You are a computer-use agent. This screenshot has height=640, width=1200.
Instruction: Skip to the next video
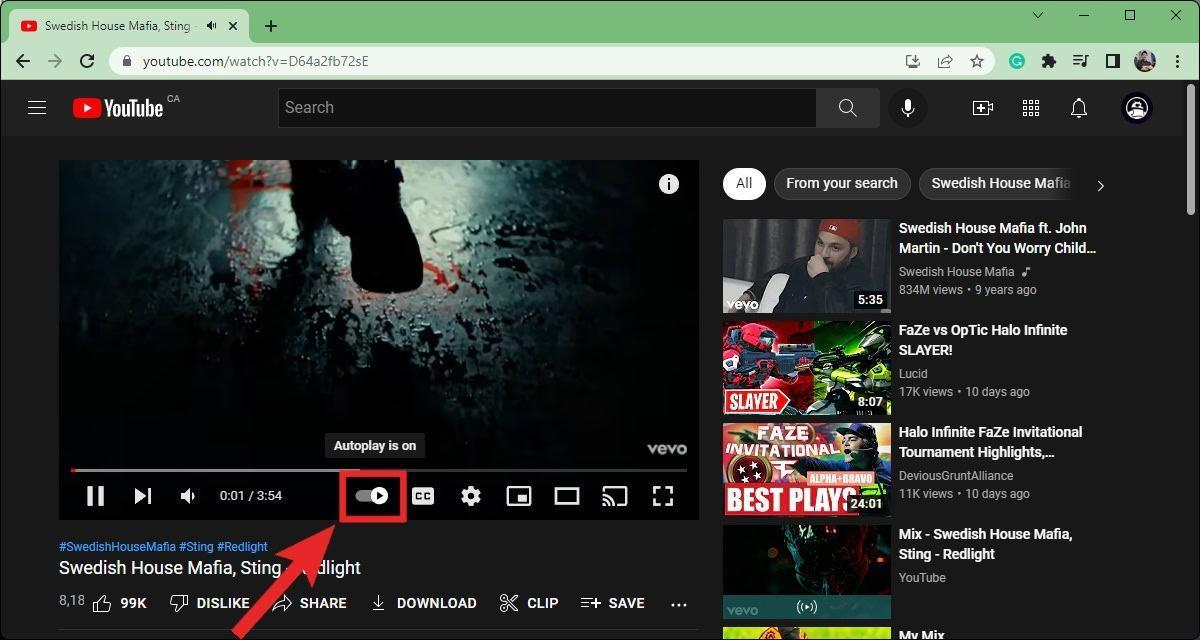pos(143,496)
